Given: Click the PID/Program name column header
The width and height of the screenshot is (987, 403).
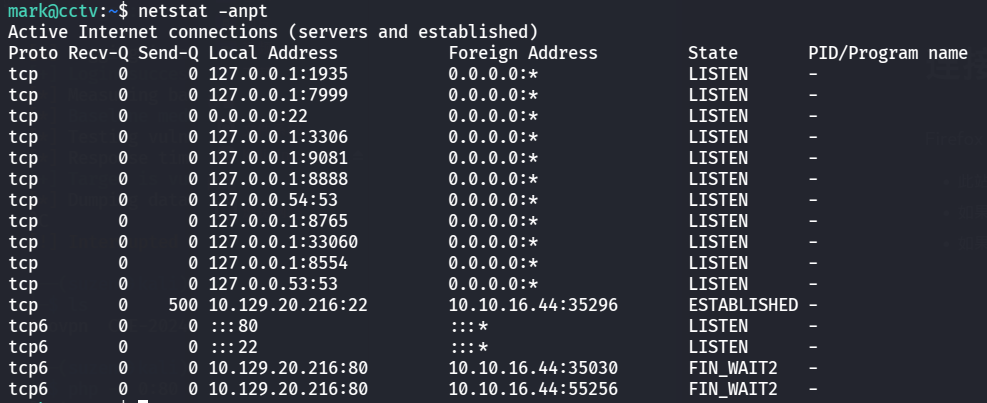Looking at the screenshot, I should 887,53.
